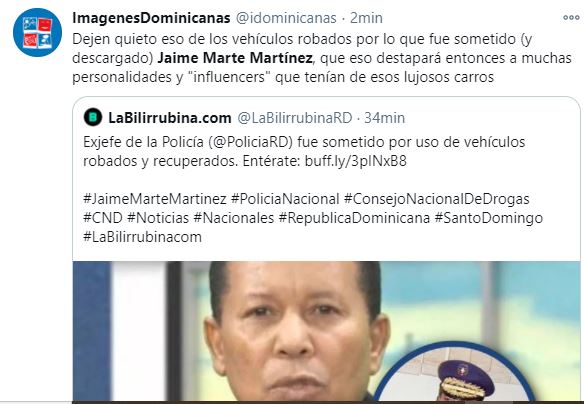Open hashtag #LaBilirrubinacom

(142, 237)
